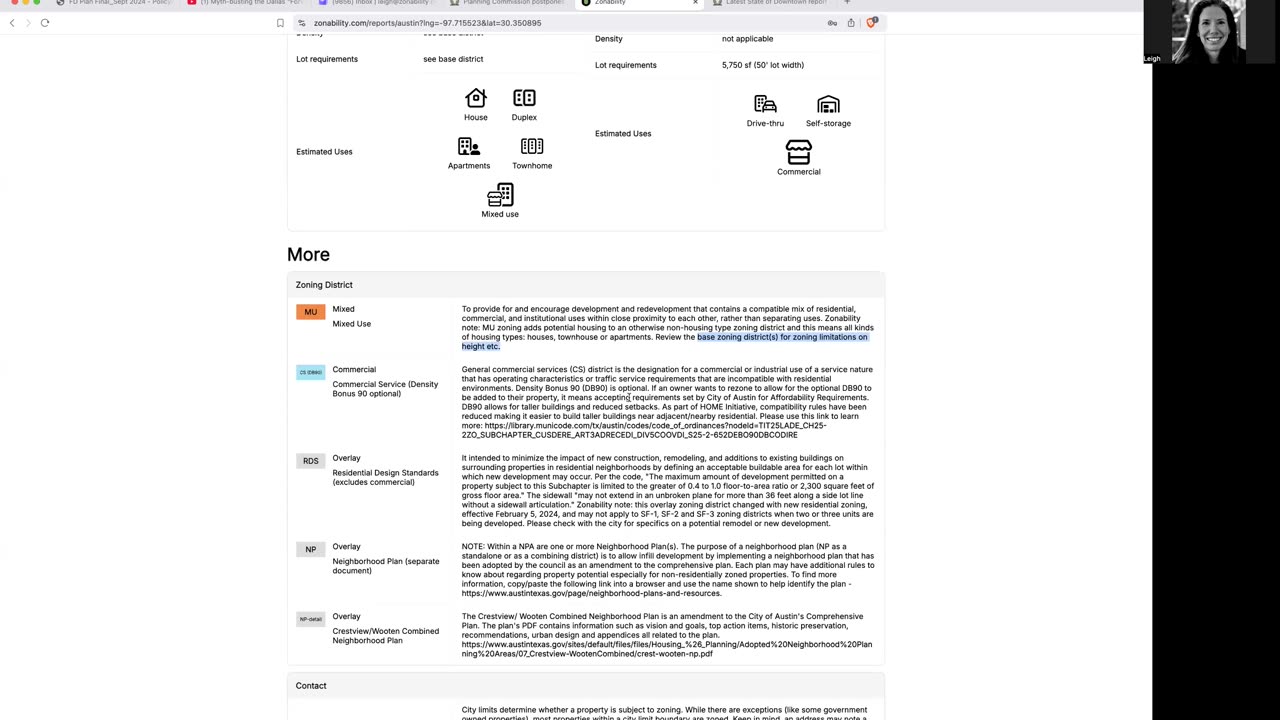Go forward using the browser forward arrow

[x=27, y=23]
